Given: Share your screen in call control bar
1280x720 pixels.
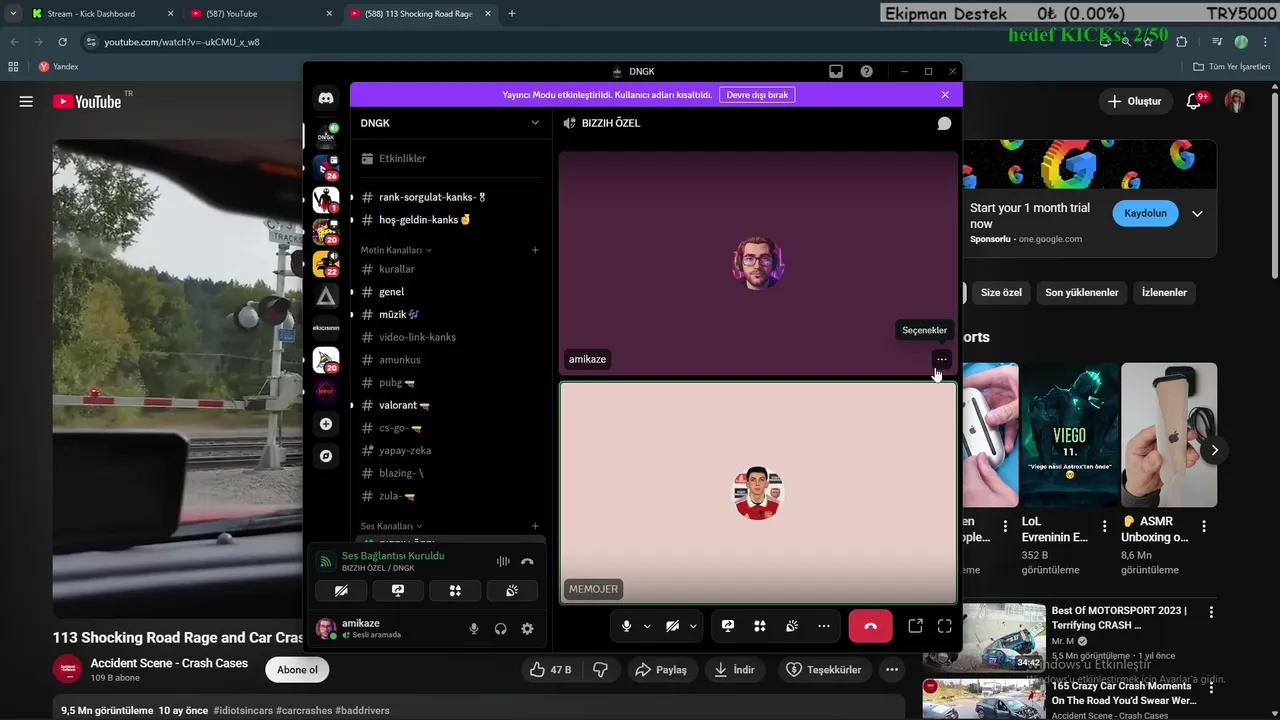Looking at the screenshot, I should (x=728, y=626).
